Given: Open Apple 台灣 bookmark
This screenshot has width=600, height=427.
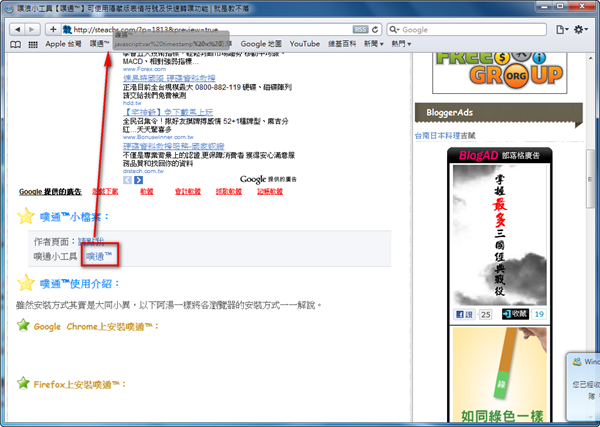Looking at the screenshot, I should coord(63,44).
